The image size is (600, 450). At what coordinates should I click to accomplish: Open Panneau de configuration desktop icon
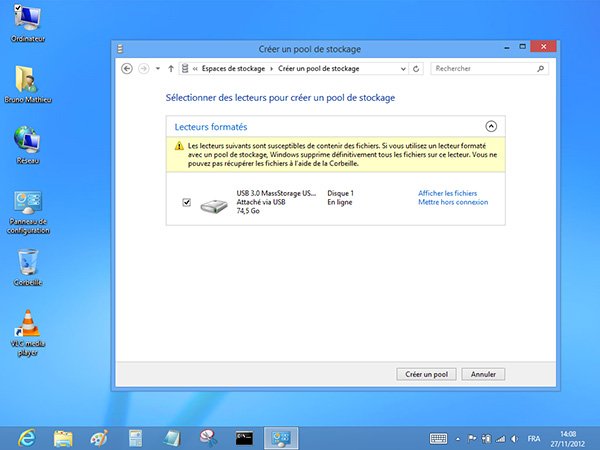[28, 213]
